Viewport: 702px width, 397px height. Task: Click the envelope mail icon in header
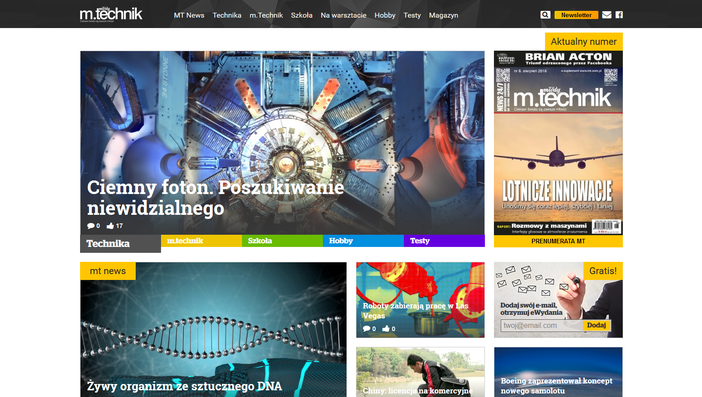pyautogui.click(x=607, y=15)
